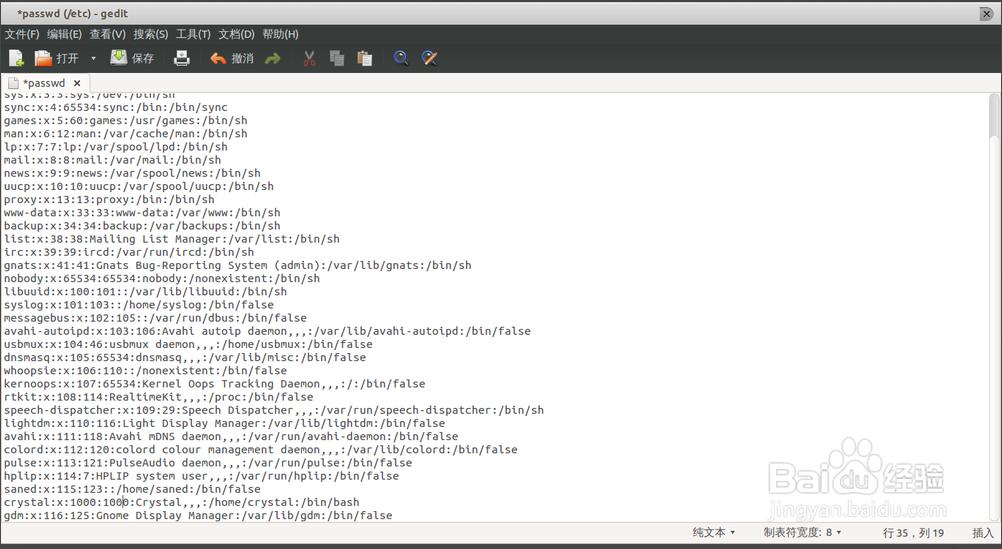Close the *passwd tab

[77, 83]
